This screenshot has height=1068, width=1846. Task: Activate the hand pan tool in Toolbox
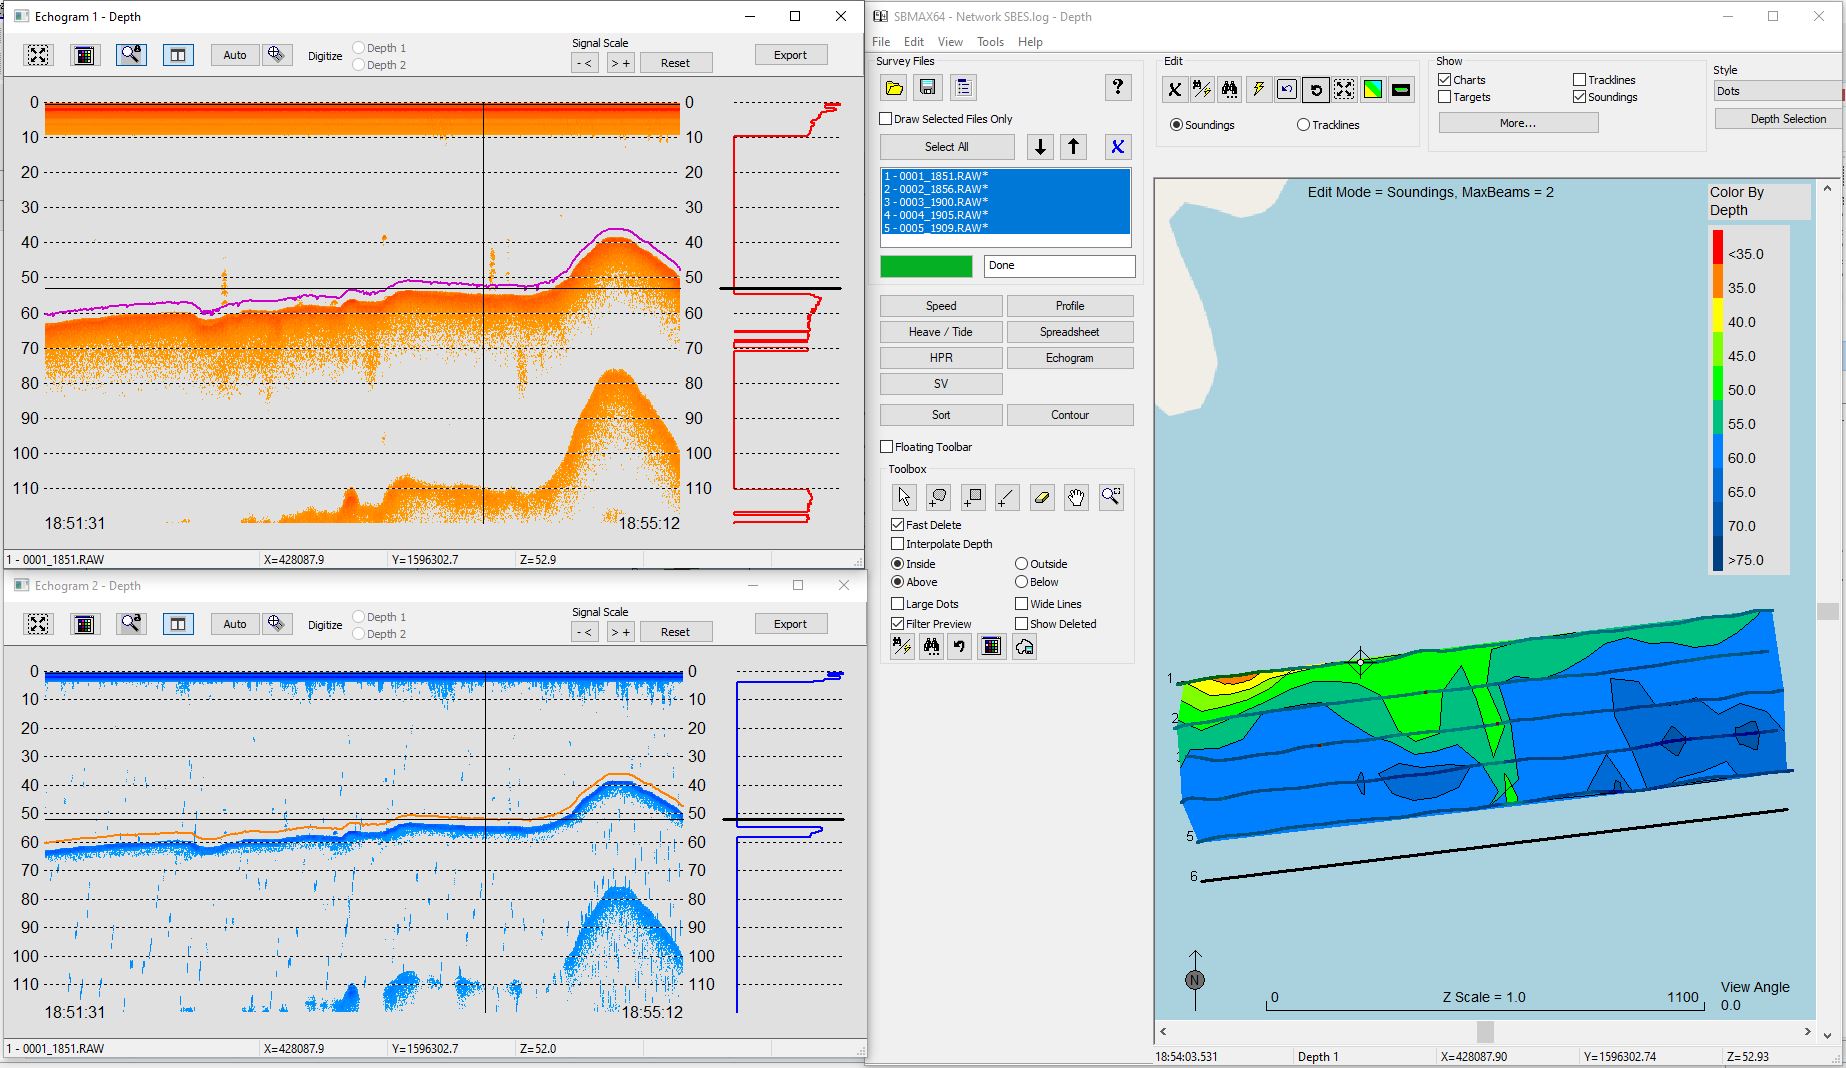point(1077,497)
